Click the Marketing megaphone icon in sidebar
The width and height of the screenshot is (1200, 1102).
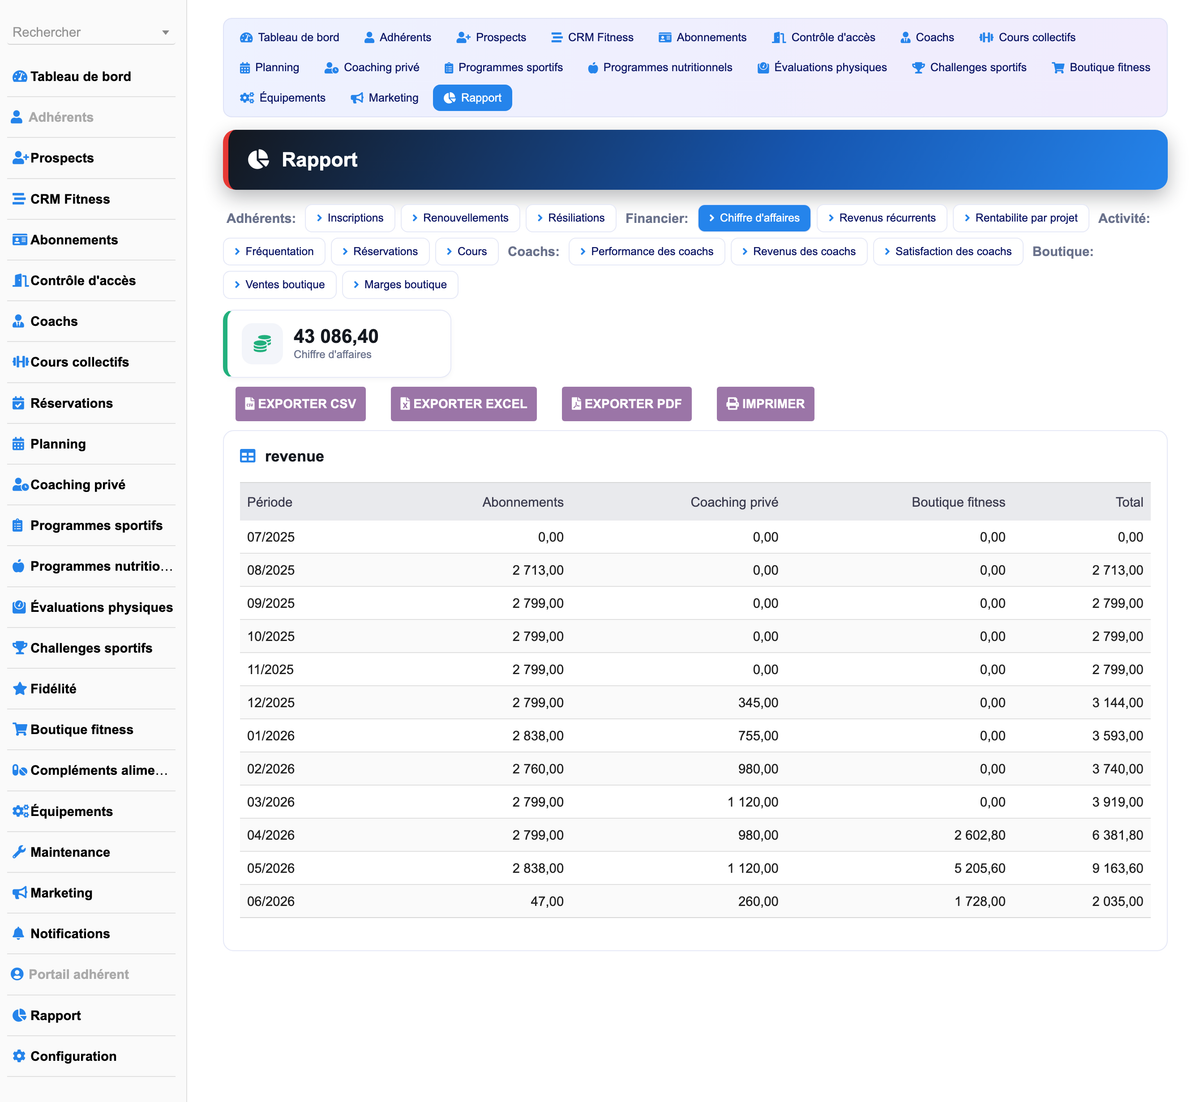coord(19,893)
